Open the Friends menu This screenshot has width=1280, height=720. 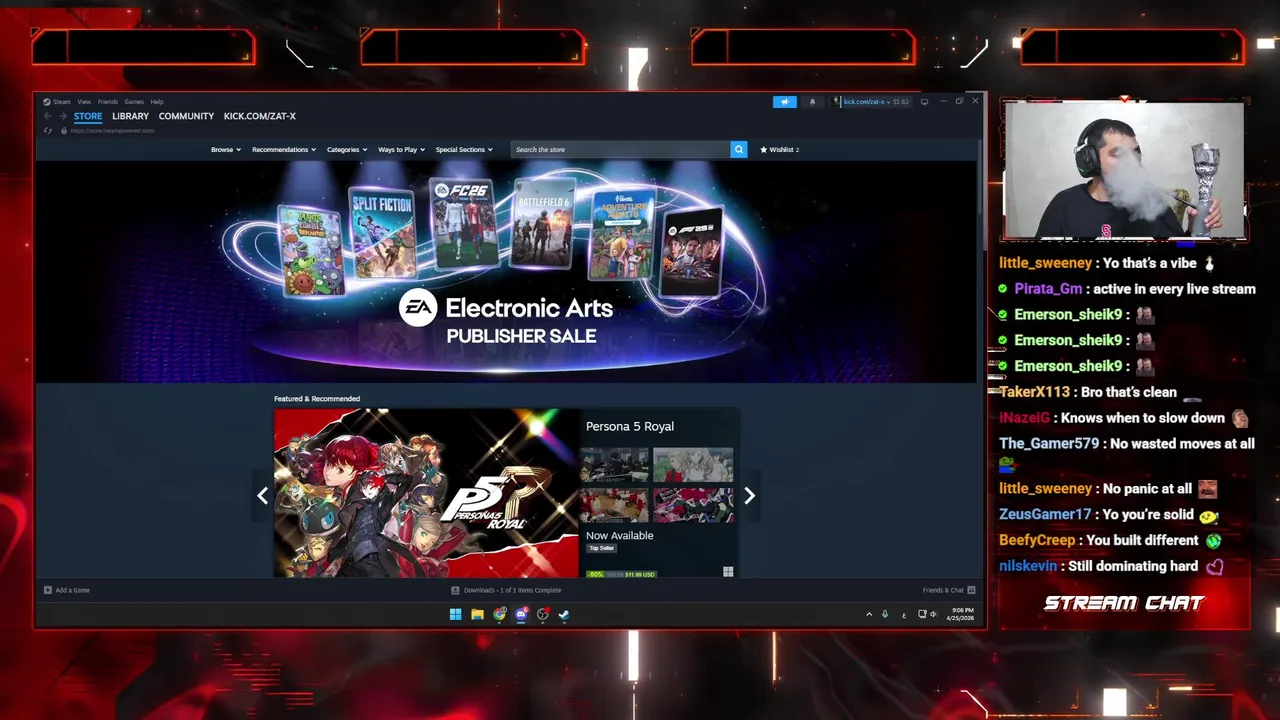(107, 101)
